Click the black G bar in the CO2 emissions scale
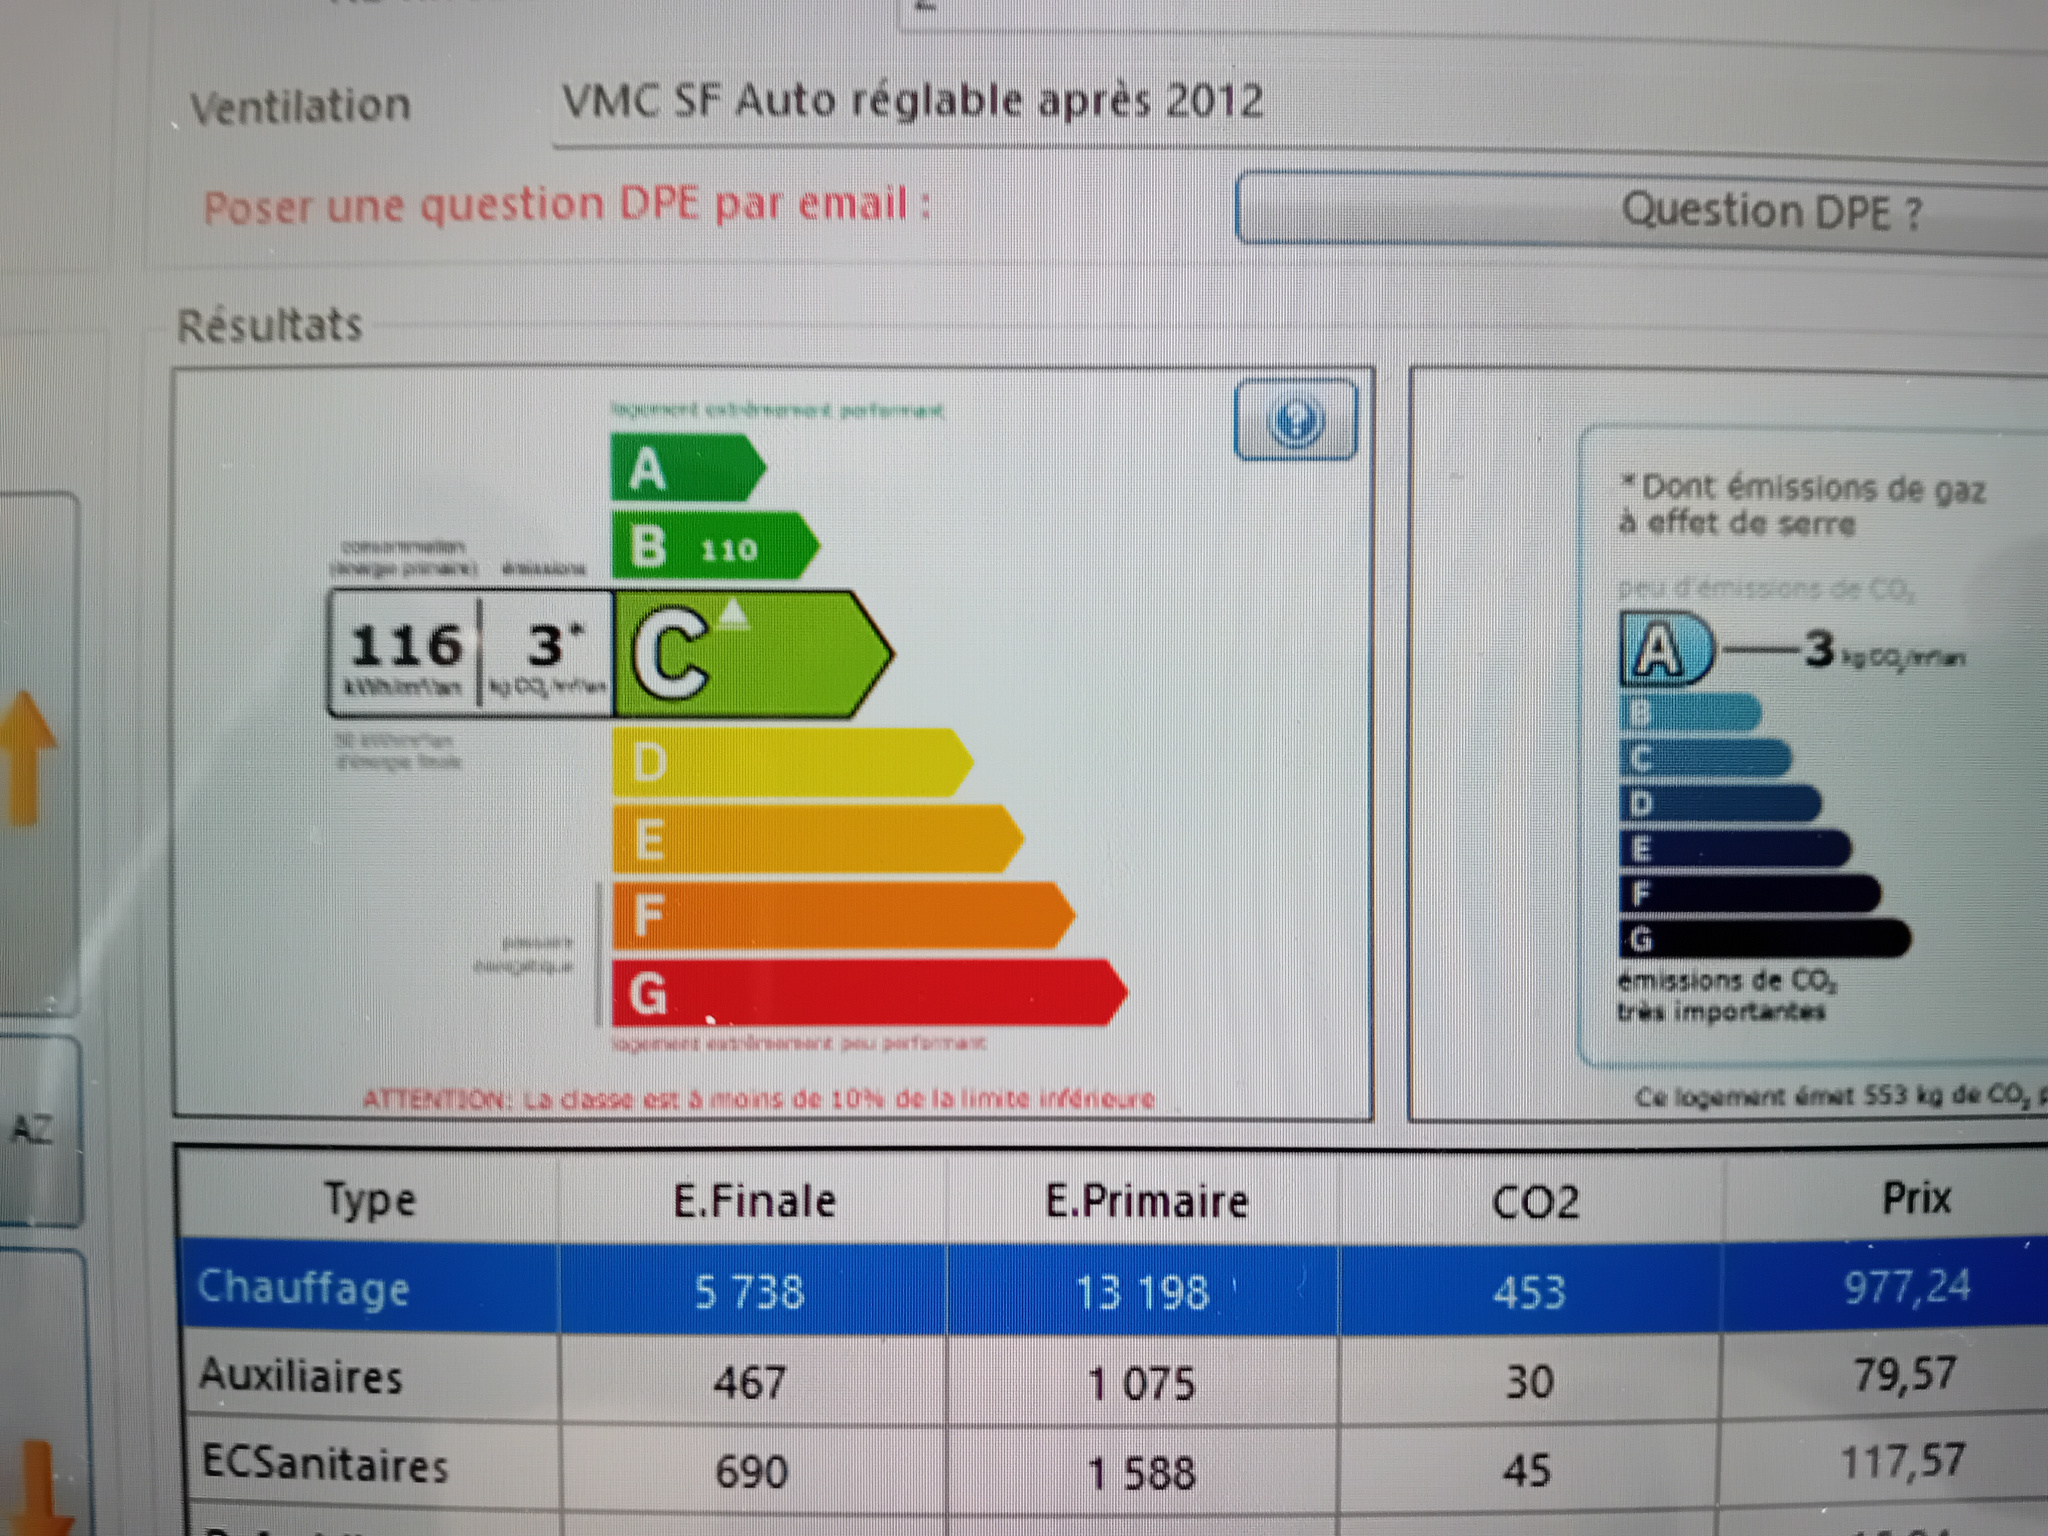This screenshot has height=1536, width=2048. point(1765,939)
